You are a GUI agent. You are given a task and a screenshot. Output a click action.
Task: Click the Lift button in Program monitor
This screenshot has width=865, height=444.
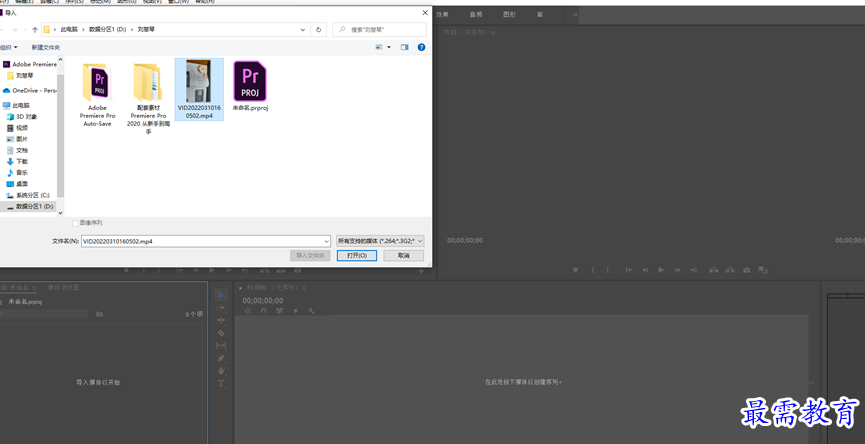coord(714,270)
